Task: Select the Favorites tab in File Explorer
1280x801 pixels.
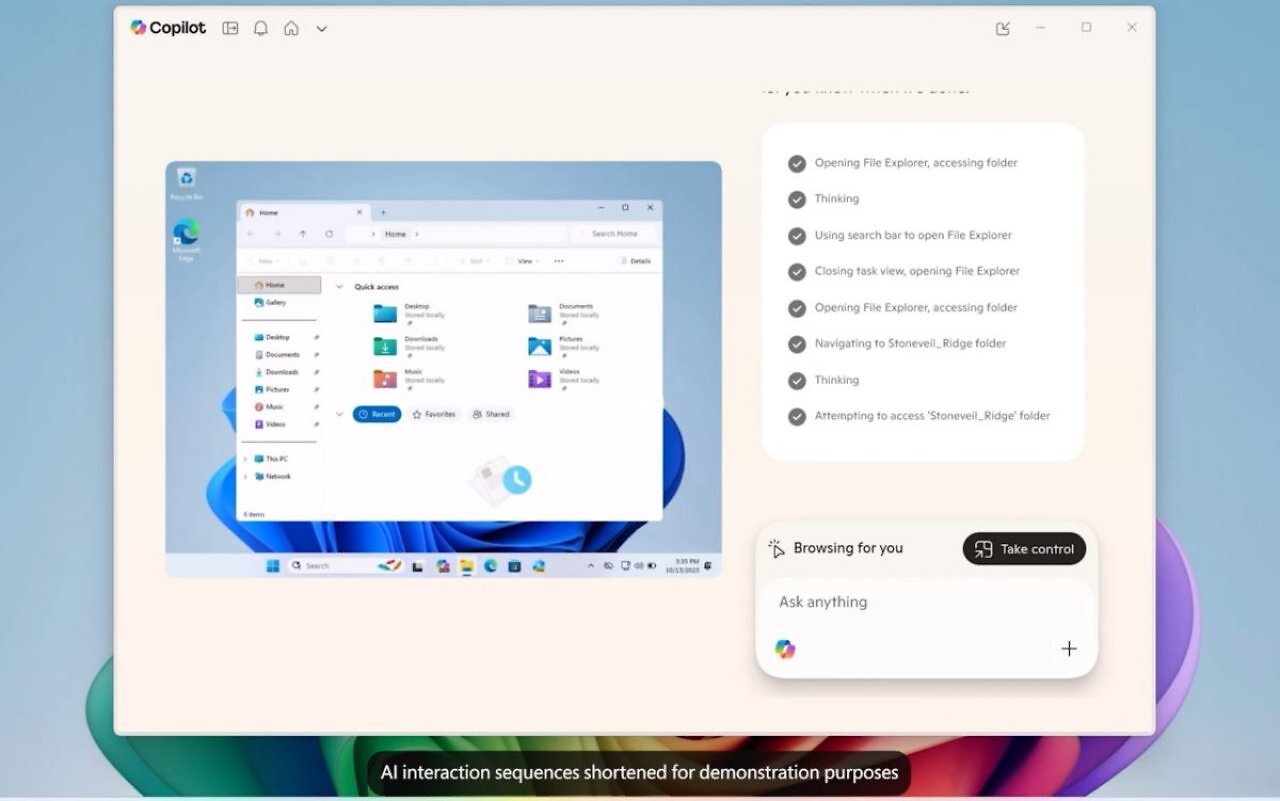Action: pyautogui.click(x=434, y=414)
